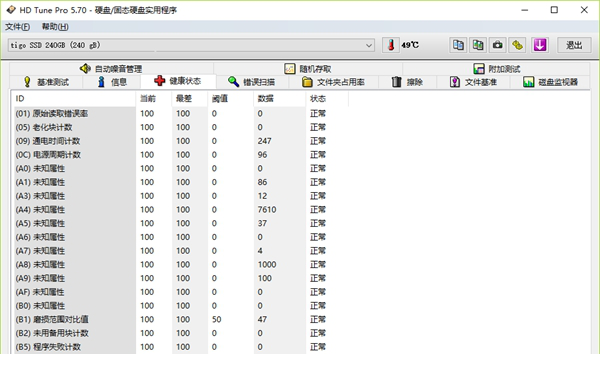
Task: Select the (A6) 未知属性 row
Action: [x=180, y=237]
